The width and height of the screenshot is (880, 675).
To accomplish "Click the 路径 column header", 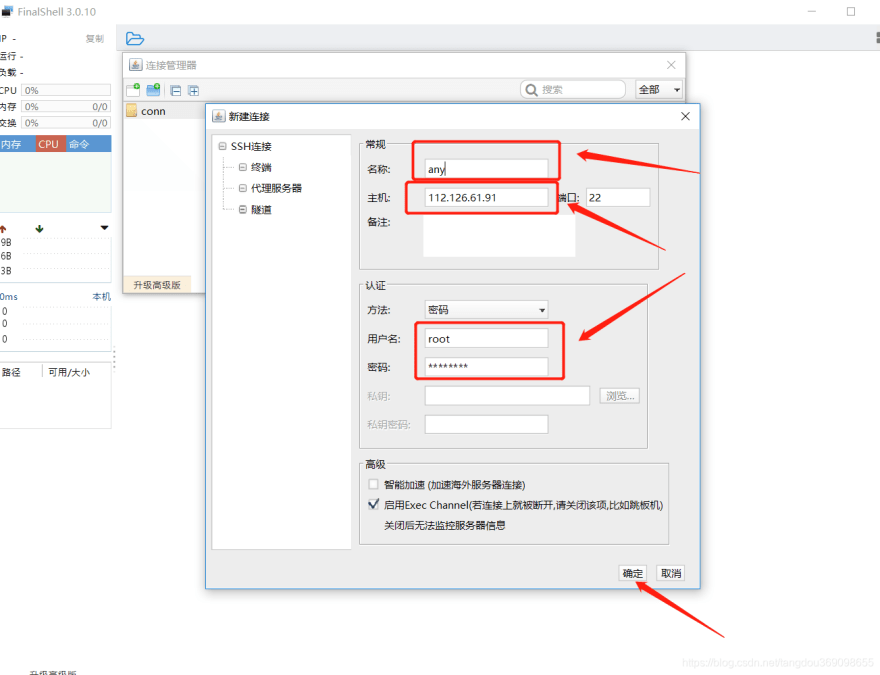I will coord(11,372).
